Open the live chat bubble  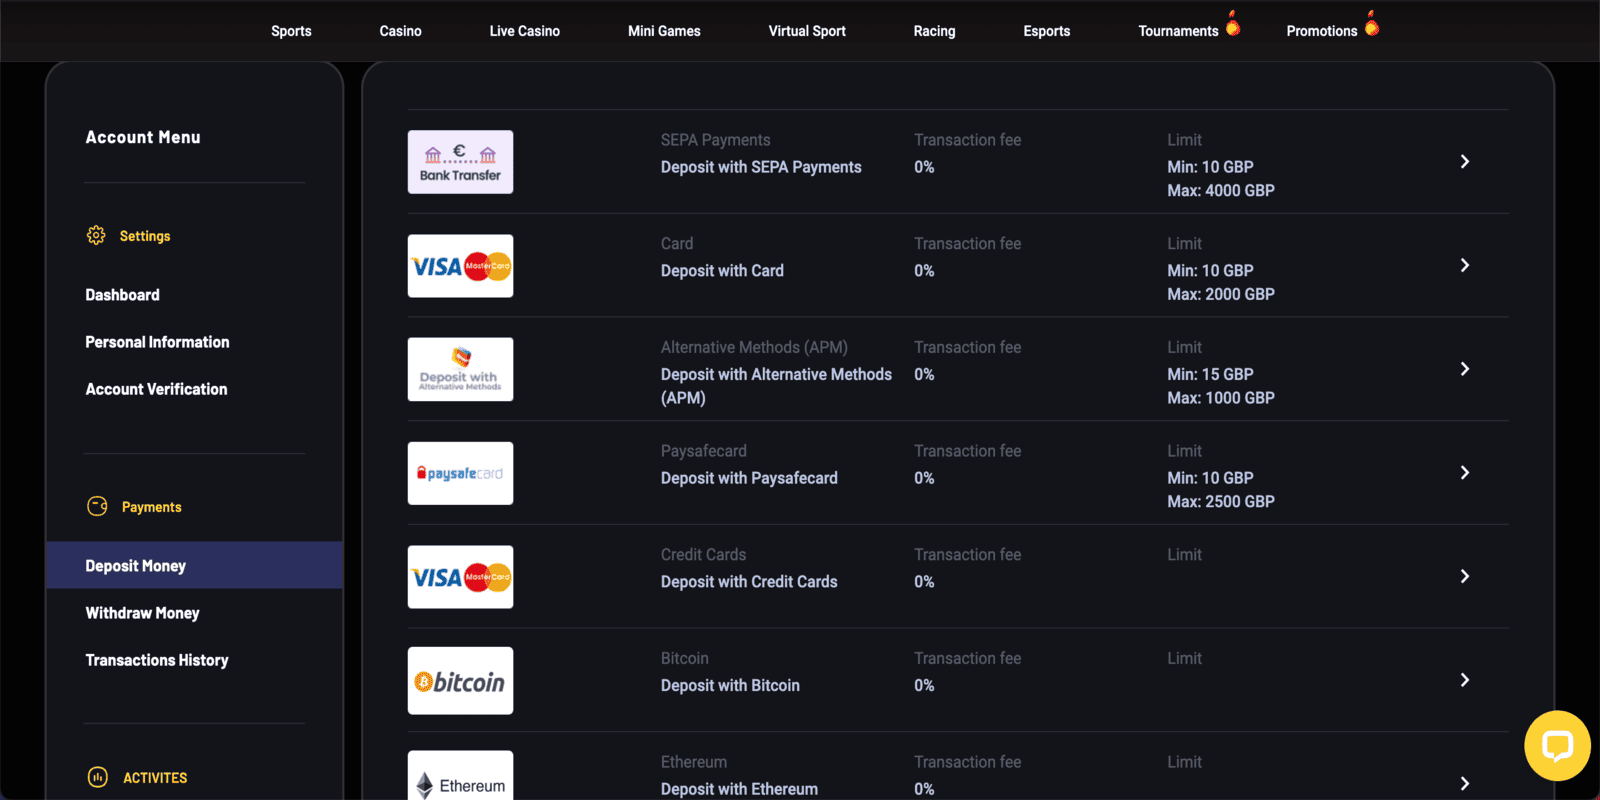pos(1557,746)
